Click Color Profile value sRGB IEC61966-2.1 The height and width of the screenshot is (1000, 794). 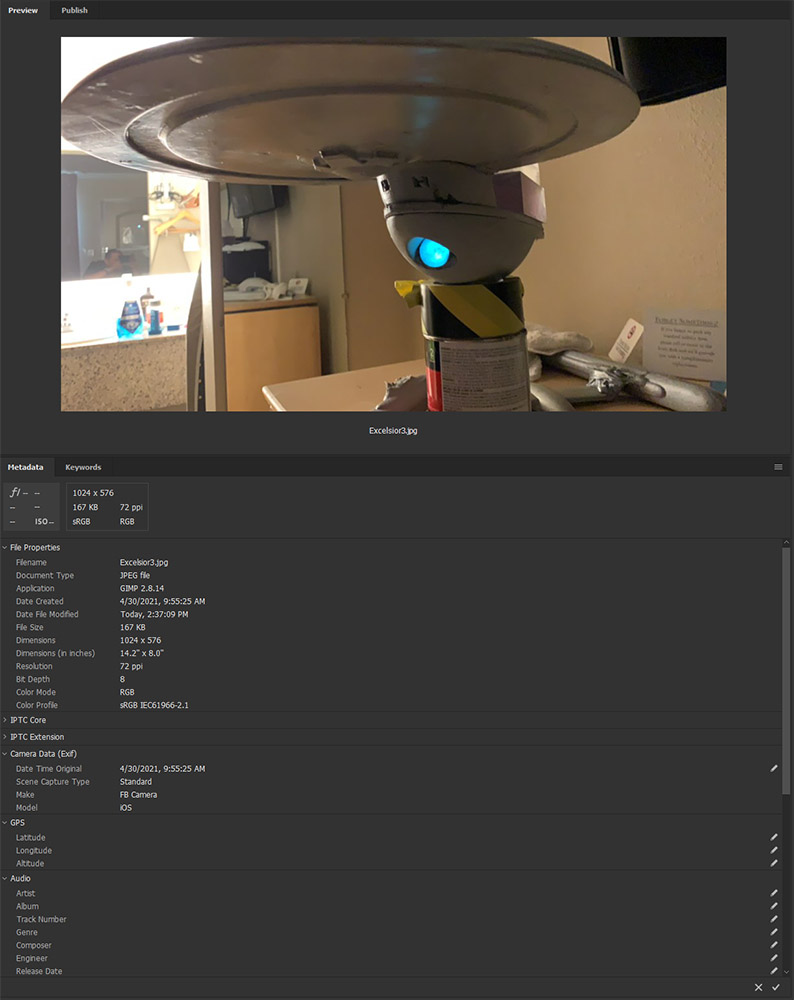(x=154, y=705)
